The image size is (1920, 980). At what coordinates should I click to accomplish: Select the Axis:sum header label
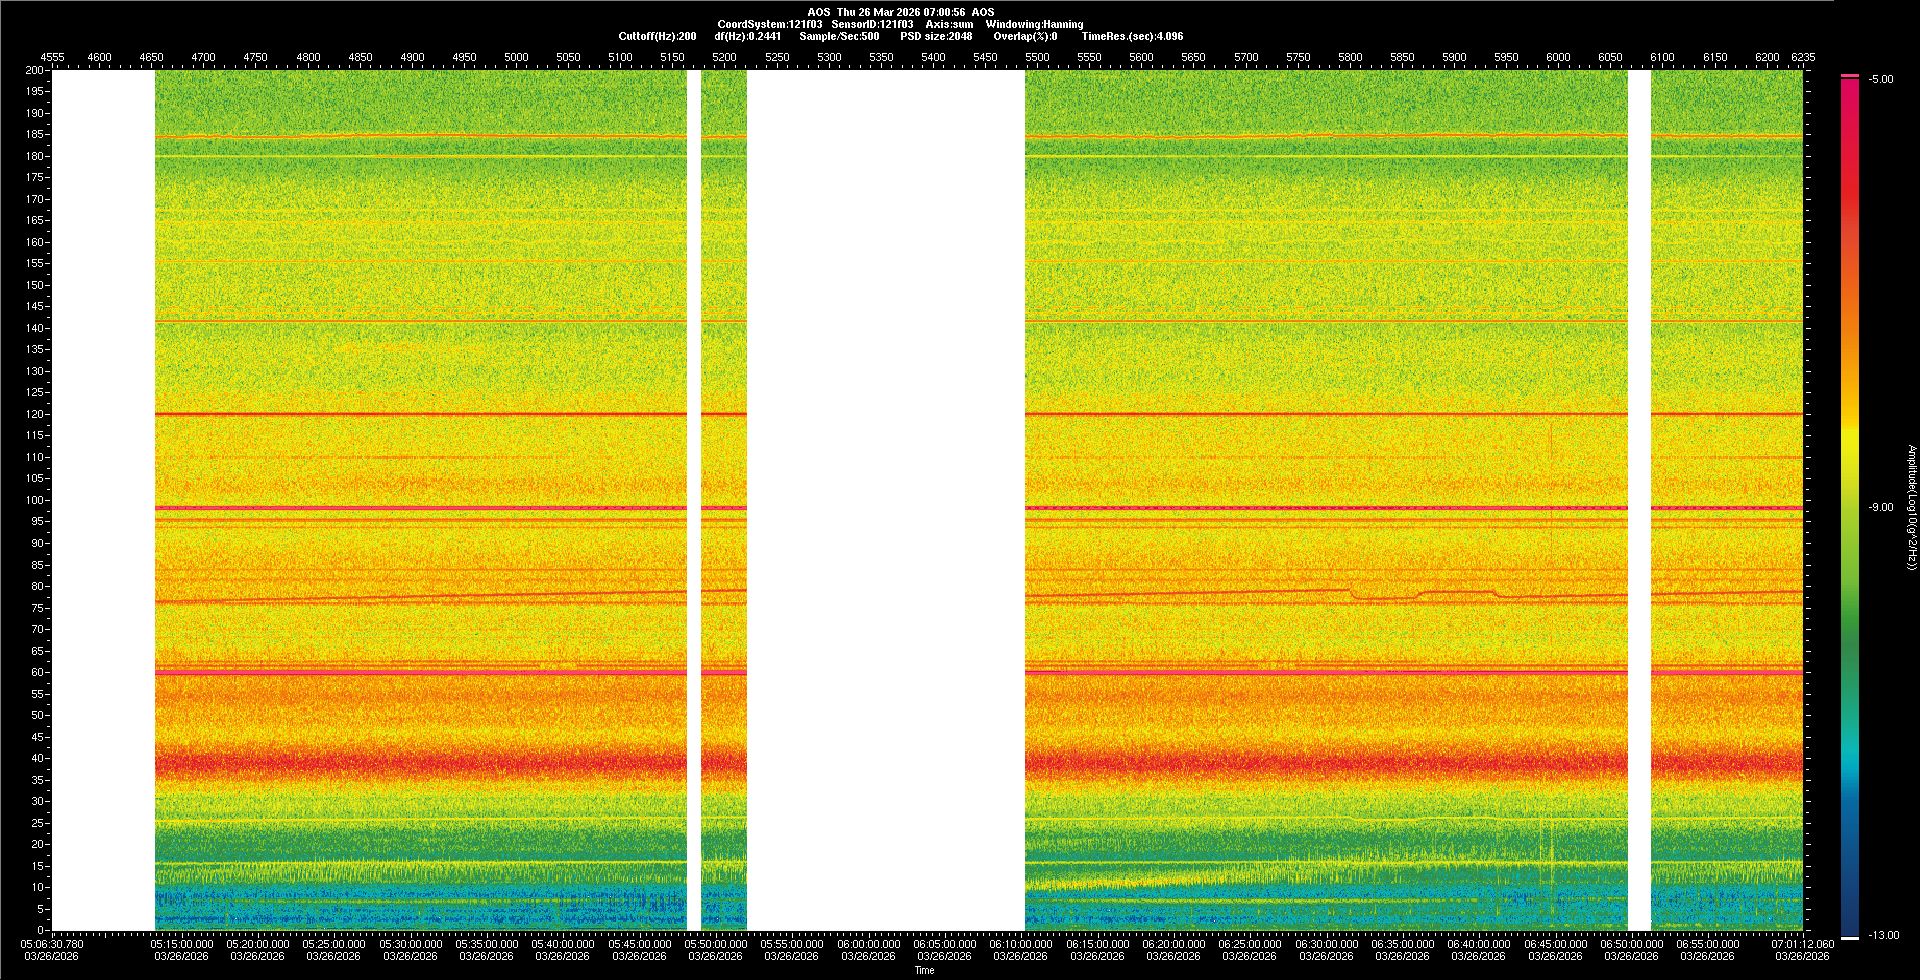(x=949, y=24)
